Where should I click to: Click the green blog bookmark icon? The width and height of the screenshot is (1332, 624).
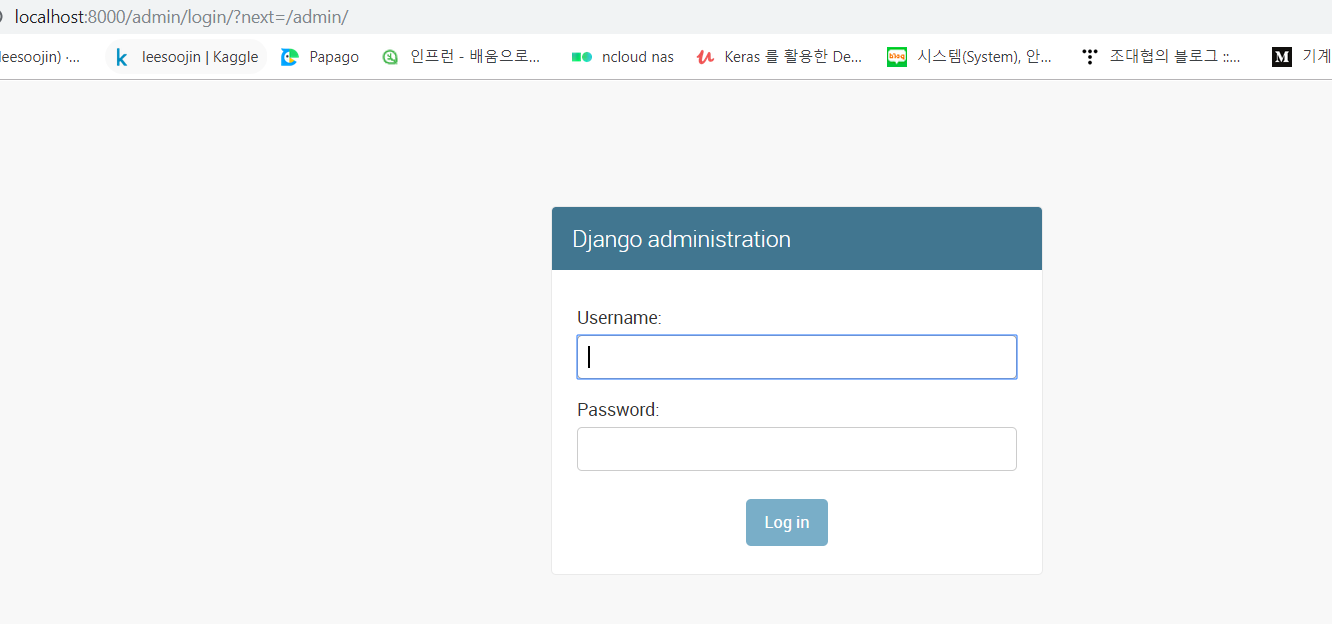tap(896, 57)
